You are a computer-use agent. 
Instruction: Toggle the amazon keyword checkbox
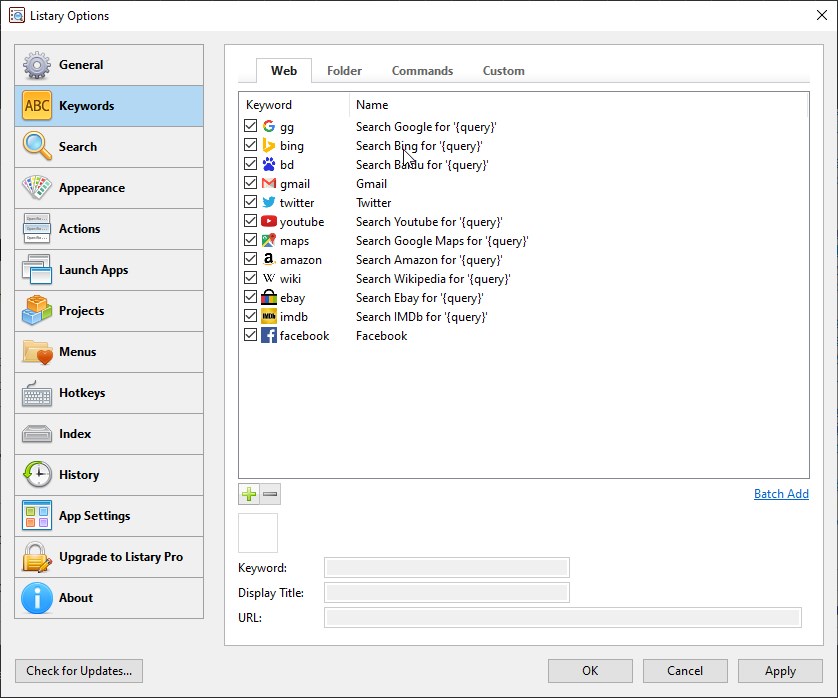point(250,259)
